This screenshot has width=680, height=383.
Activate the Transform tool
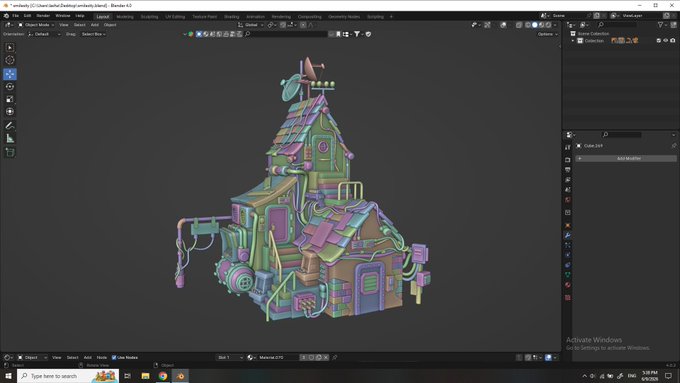click(10, 112)
